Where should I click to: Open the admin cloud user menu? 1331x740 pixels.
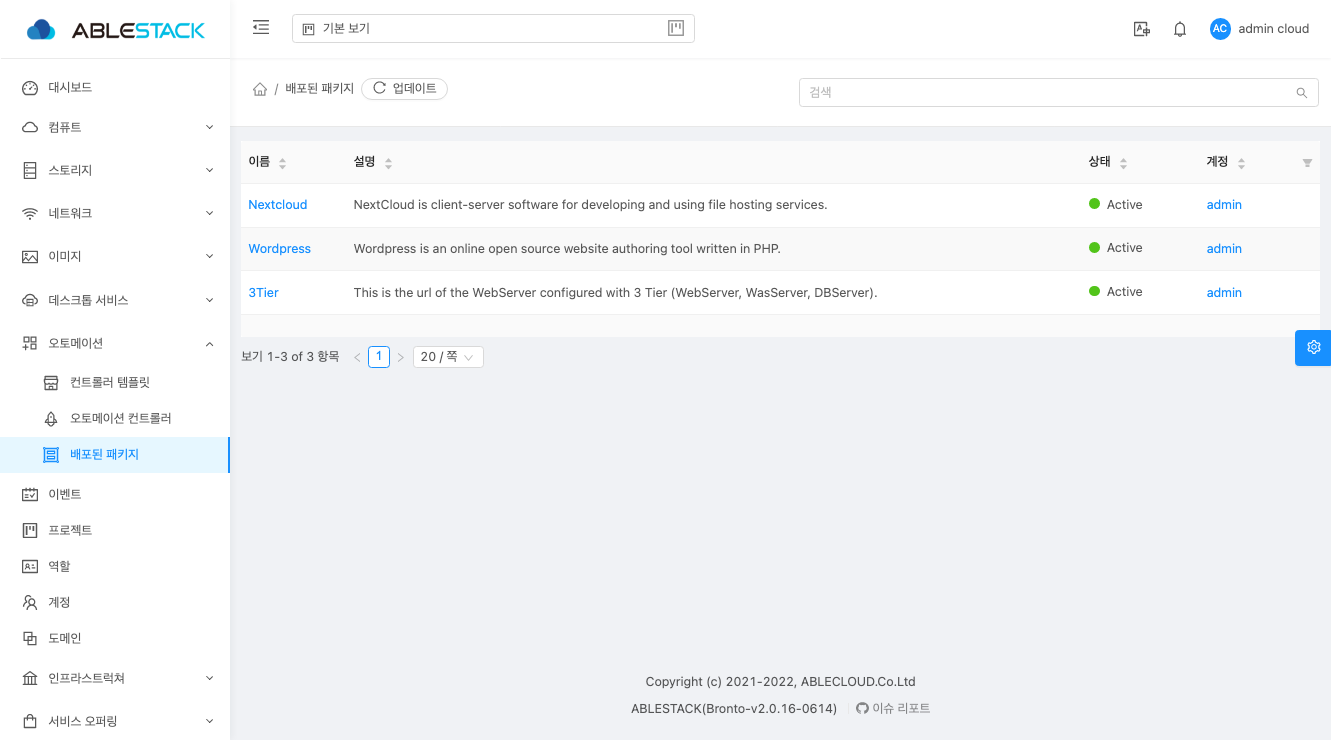point(1260,29)
